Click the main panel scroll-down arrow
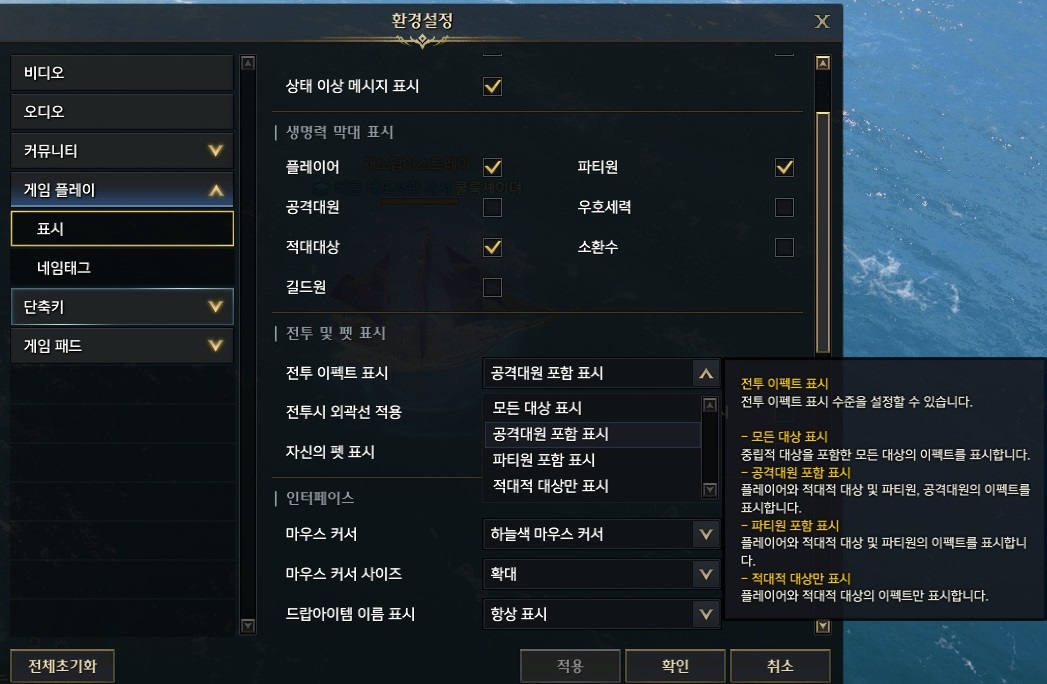Image resolution: width=1047 pixels, height=684 pixels. click(823, 626)
